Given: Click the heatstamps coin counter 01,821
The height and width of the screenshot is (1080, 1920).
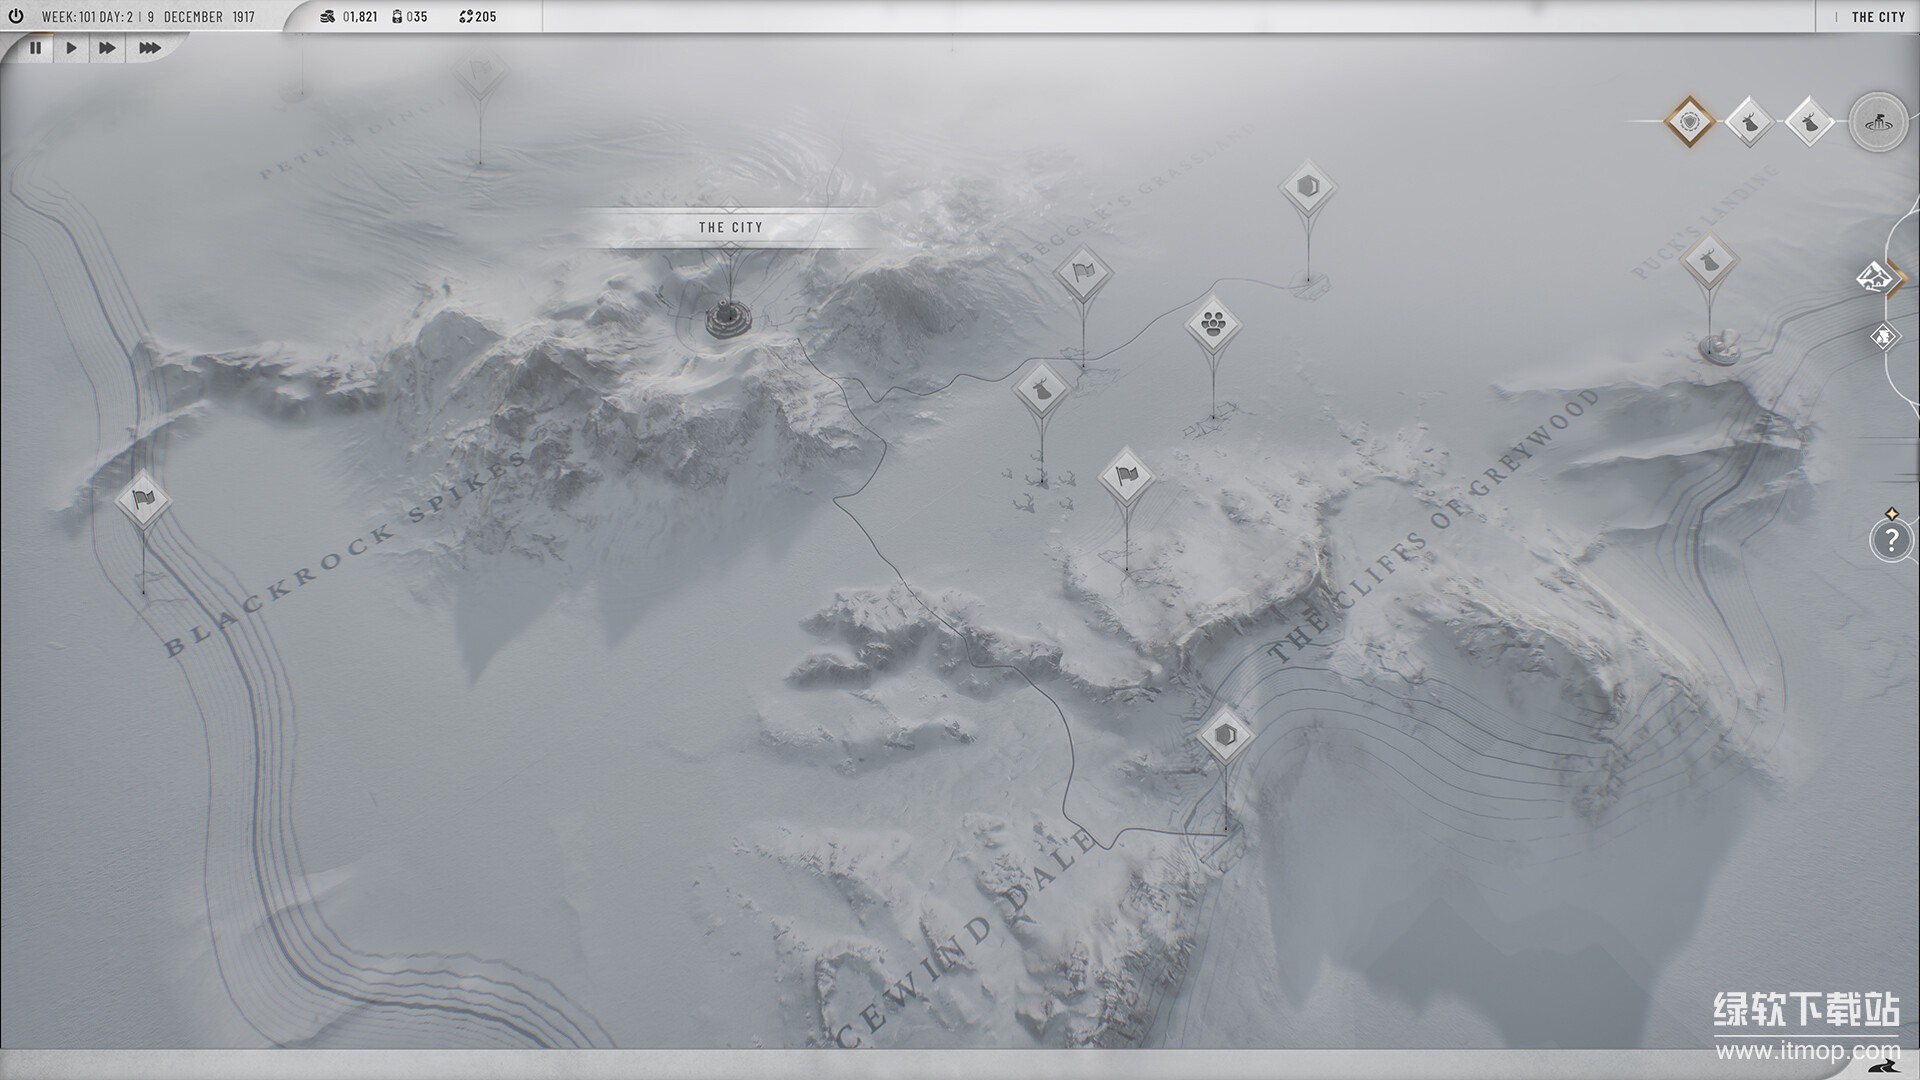Looking at the screenshot, I should [x=348, y=17].
